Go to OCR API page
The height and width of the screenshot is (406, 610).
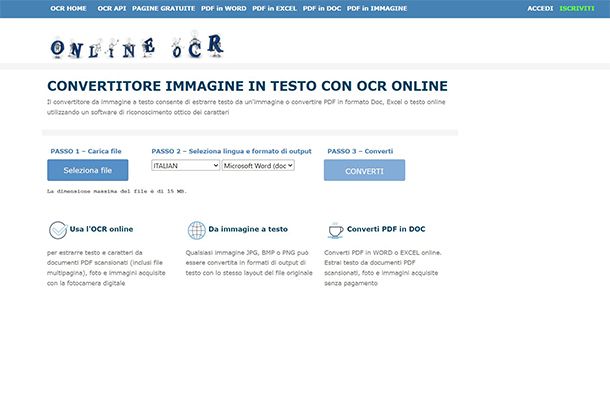[x=112, y=8]
